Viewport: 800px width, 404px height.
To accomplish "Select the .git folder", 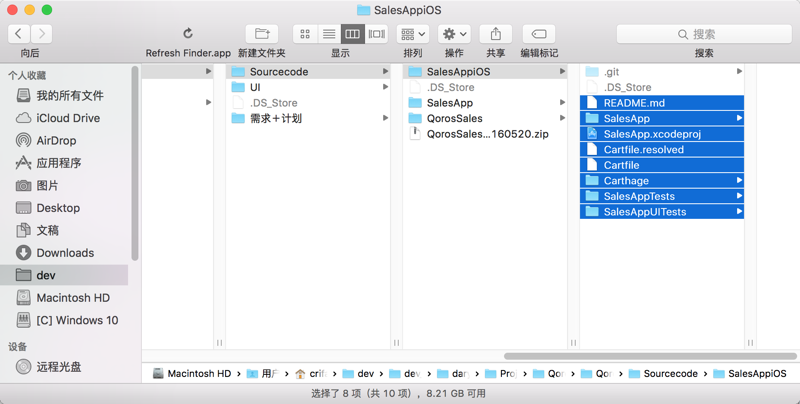I will tap(662, 71).
